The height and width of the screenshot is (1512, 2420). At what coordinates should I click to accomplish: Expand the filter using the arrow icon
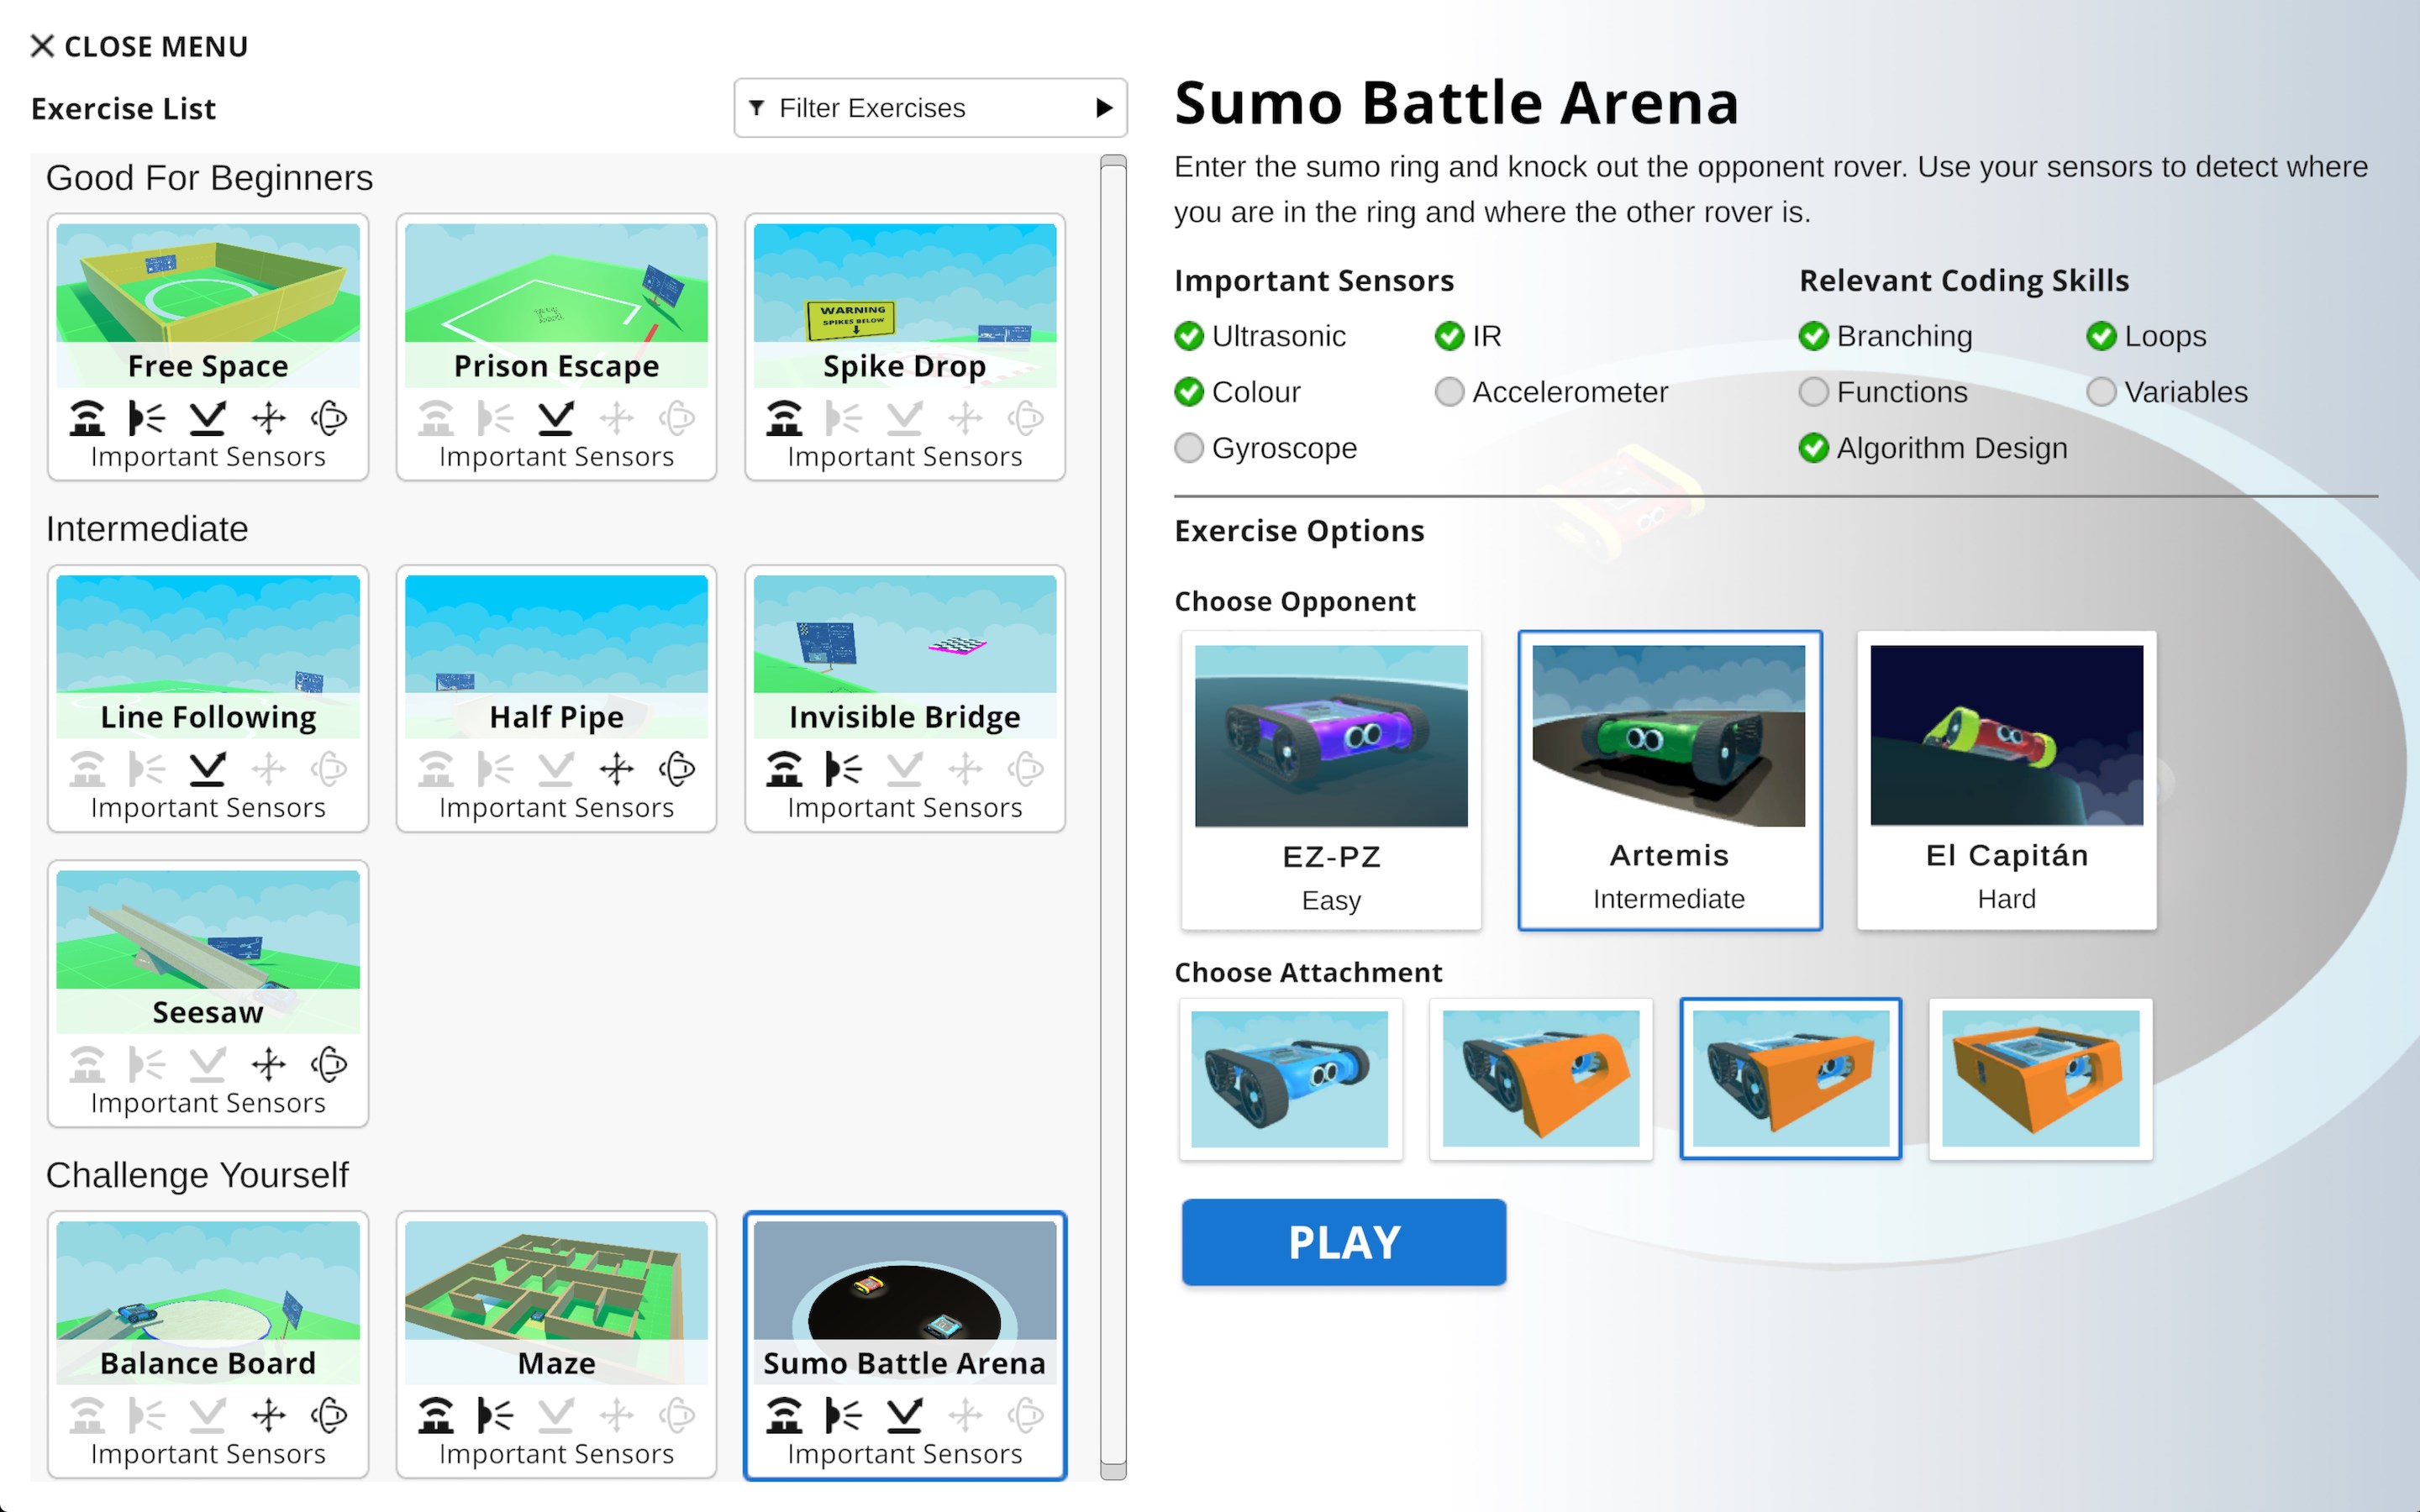point(1104,108)
